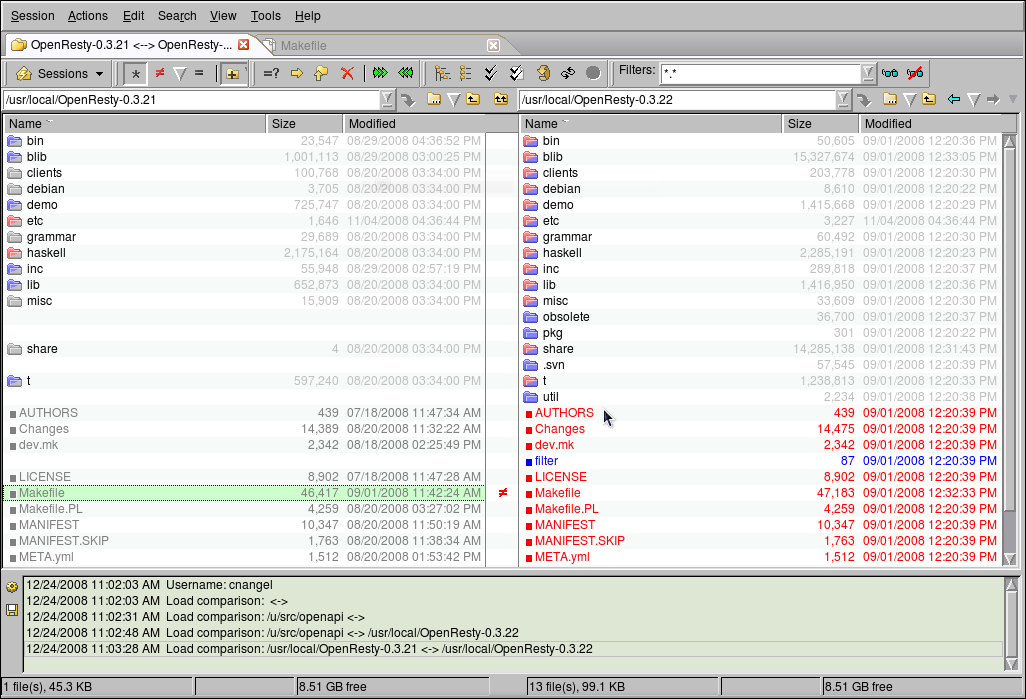Open the Session menu
The height and width of the screenshot is (699, 1026).
[x=33, y=16]
